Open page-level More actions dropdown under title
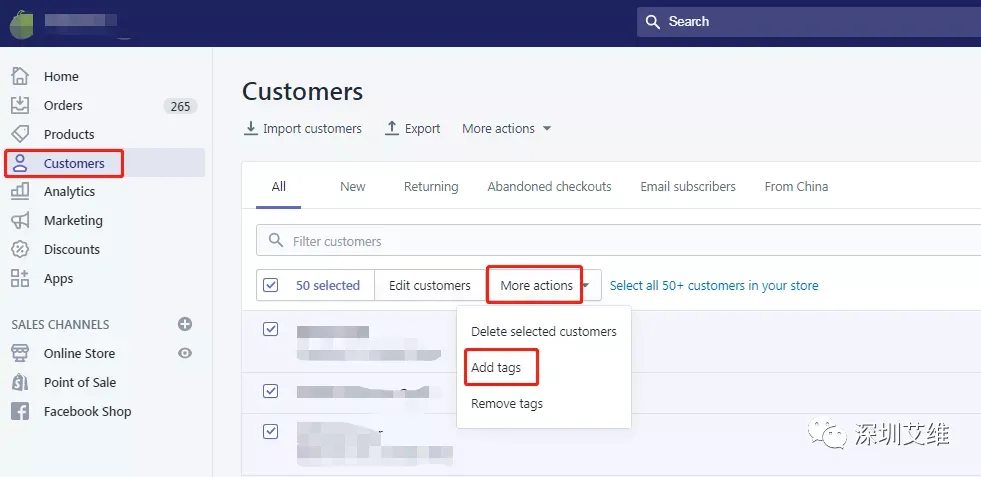Viewport: 981px width, 477px height. point(507,128)
